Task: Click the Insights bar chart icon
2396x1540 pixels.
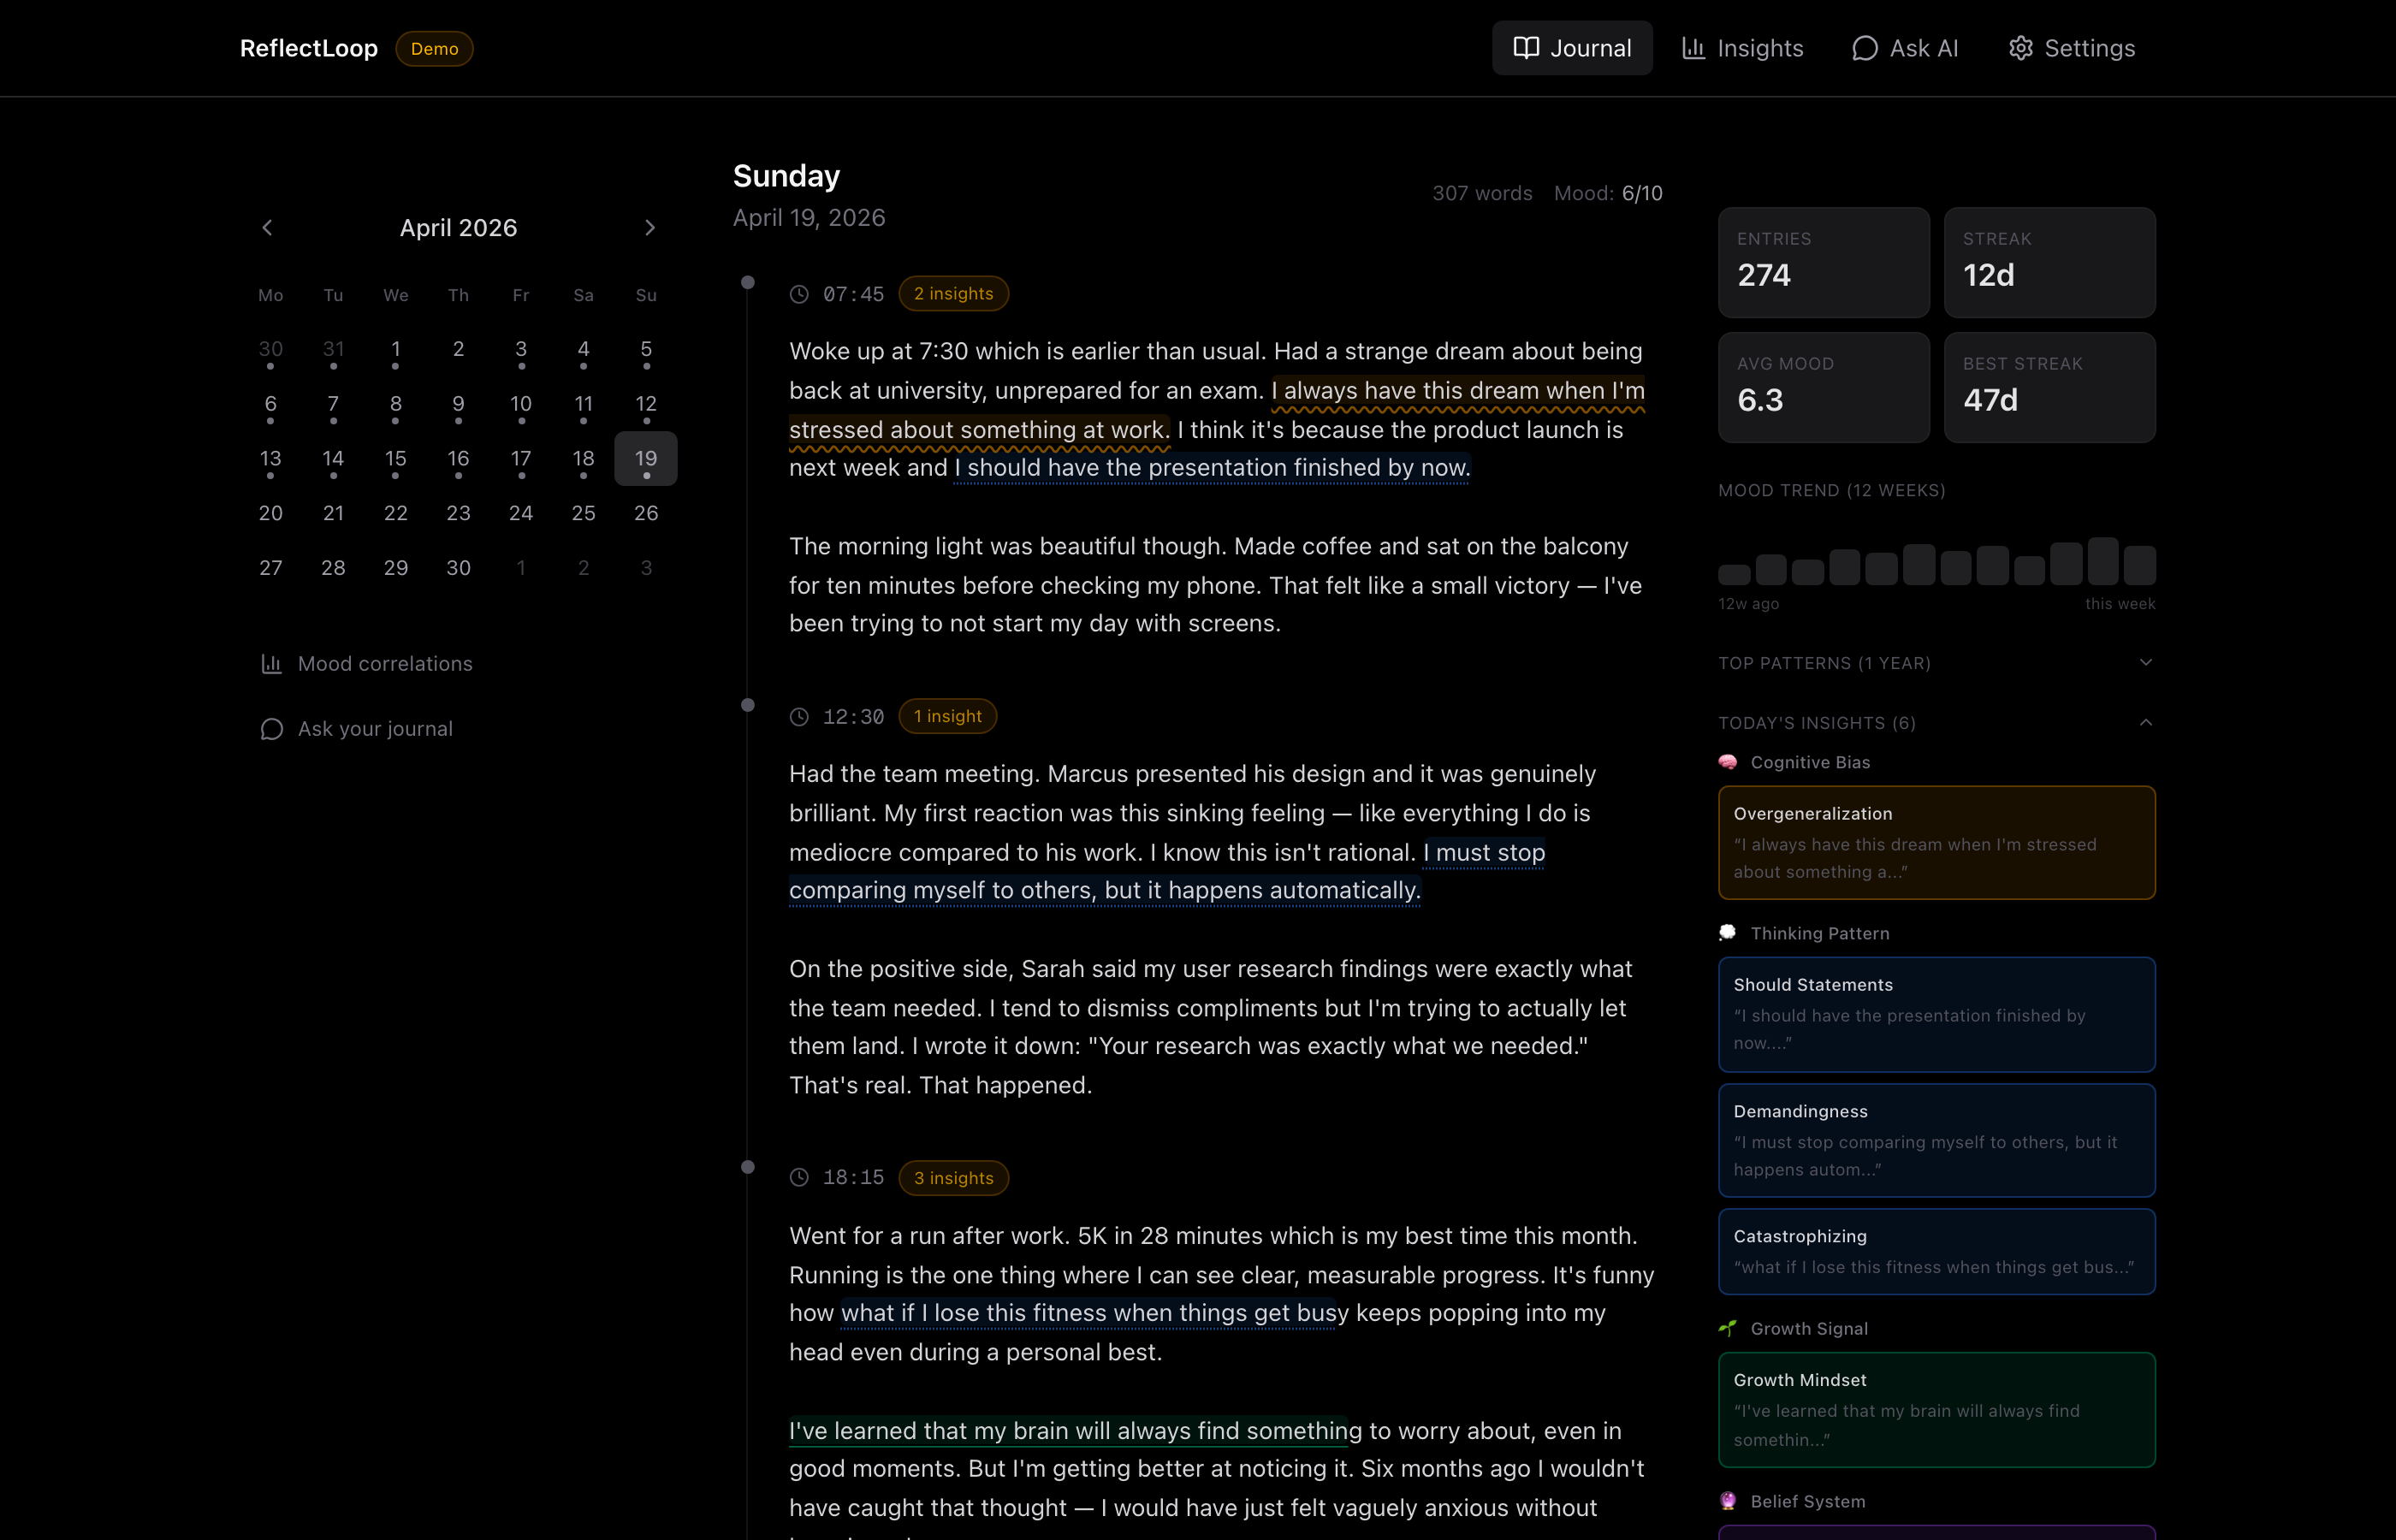Action: pos(1693,48)
